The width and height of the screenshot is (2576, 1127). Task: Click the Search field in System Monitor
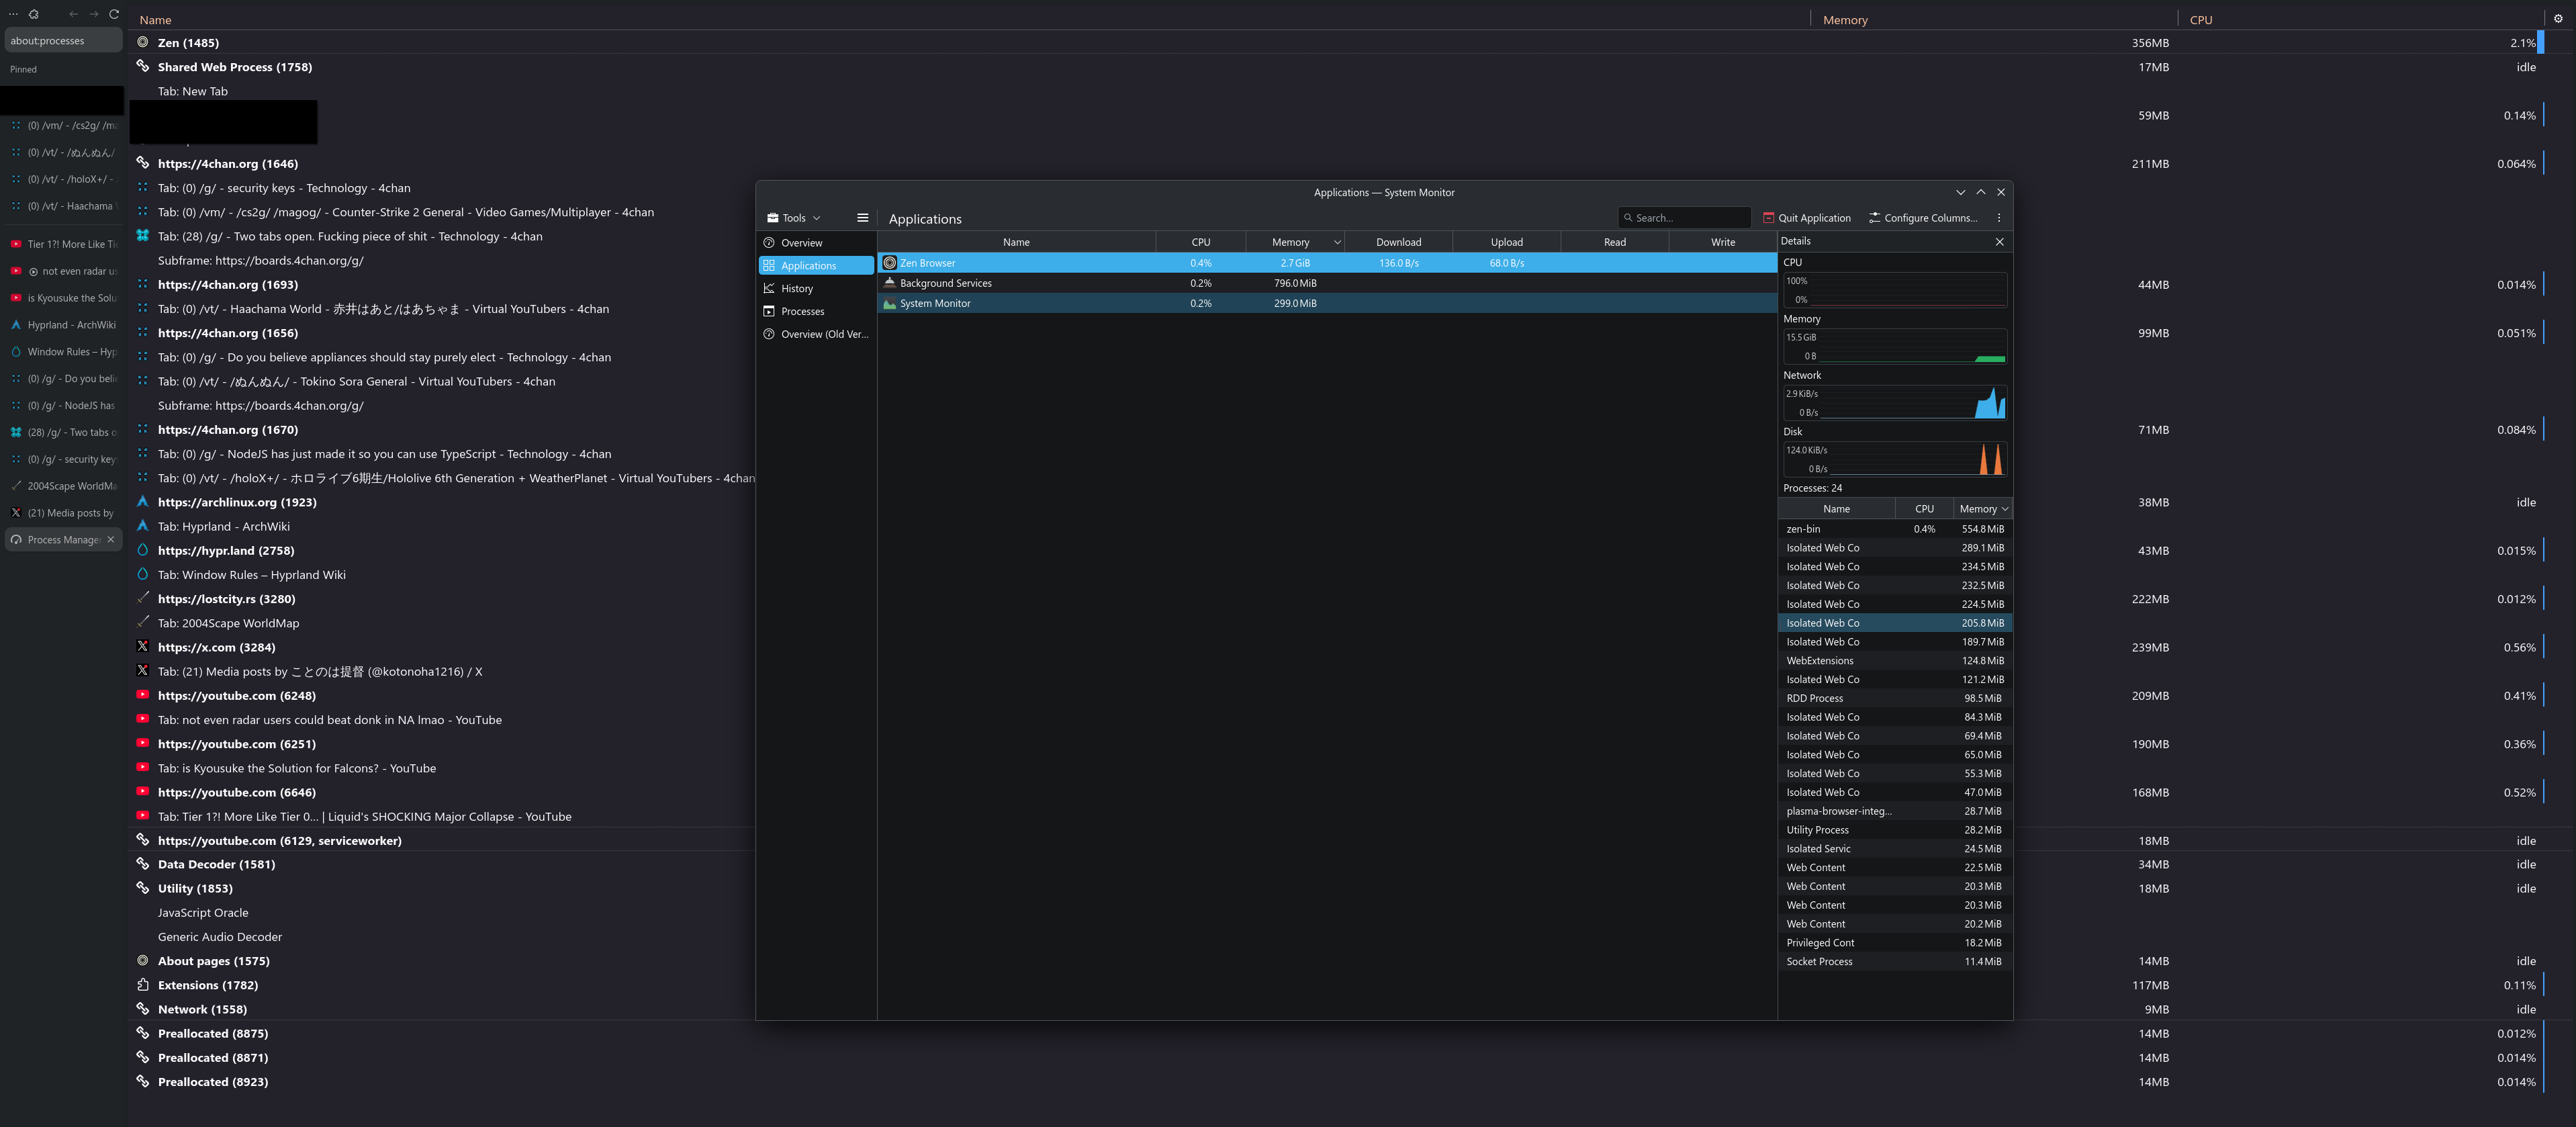pyautogui.click(x=1684, y=218)
